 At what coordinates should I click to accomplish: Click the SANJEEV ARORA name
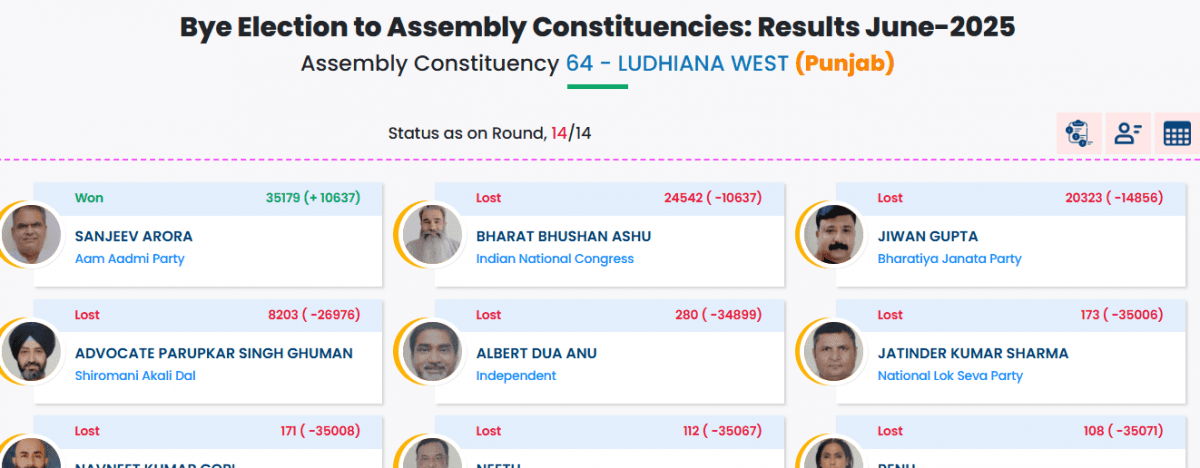(134, 236)
